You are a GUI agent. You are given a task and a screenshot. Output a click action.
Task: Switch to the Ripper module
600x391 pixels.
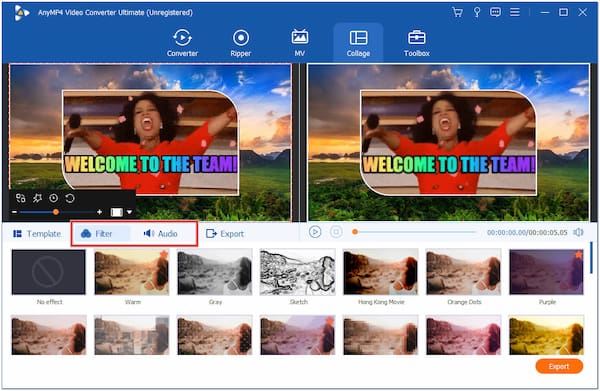pyautogui.click(x=241, y=43)
